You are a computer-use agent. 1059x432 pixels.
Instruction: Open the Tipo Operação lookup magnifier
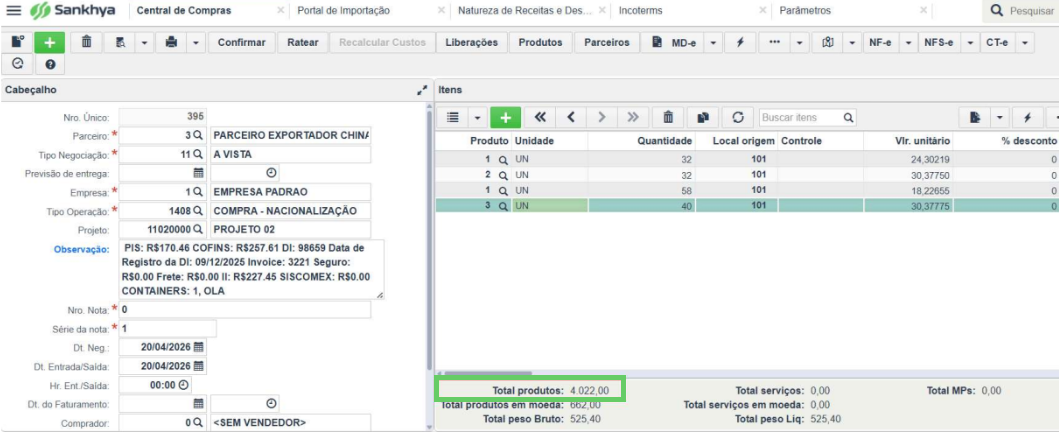pos(197,211)
